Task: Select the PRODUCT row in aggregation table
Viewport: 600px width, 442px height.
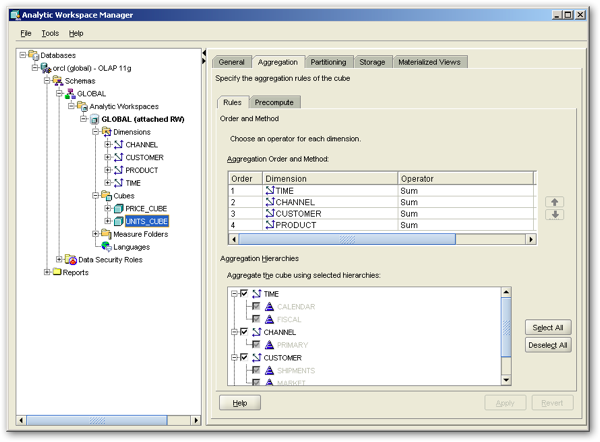Action: (382, 225)
